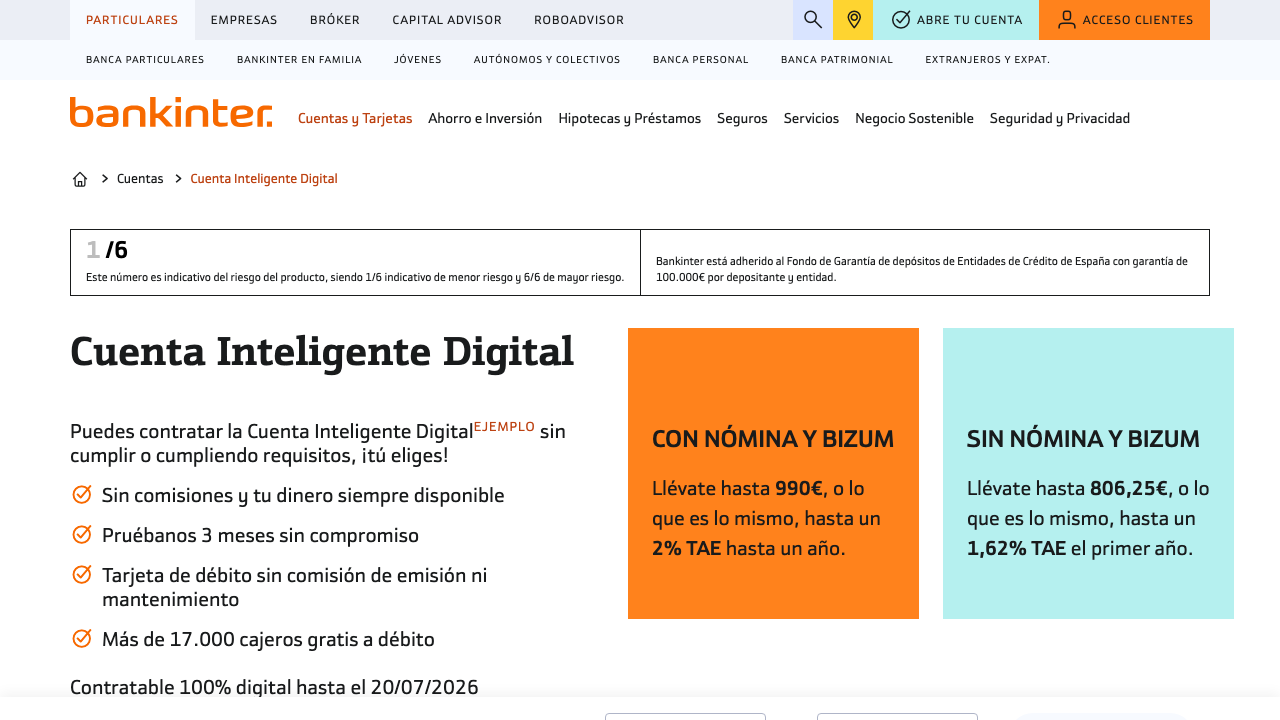Image resolution: width=1280 pixels, height=720 pixels.
Task: Open the Bróker tab
Action: (335, 20)
